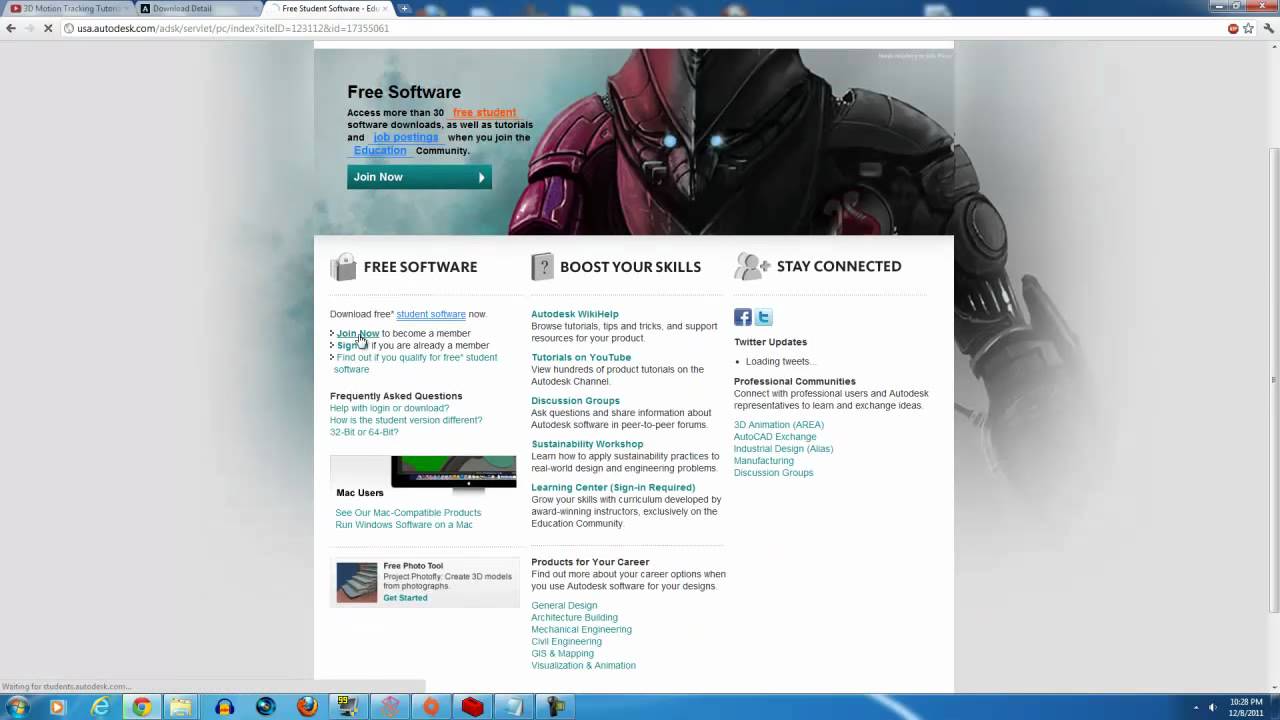Click the Free Software lock icon
The height and width of the screenshot is (720, 1280).
[x=343, y=266]
